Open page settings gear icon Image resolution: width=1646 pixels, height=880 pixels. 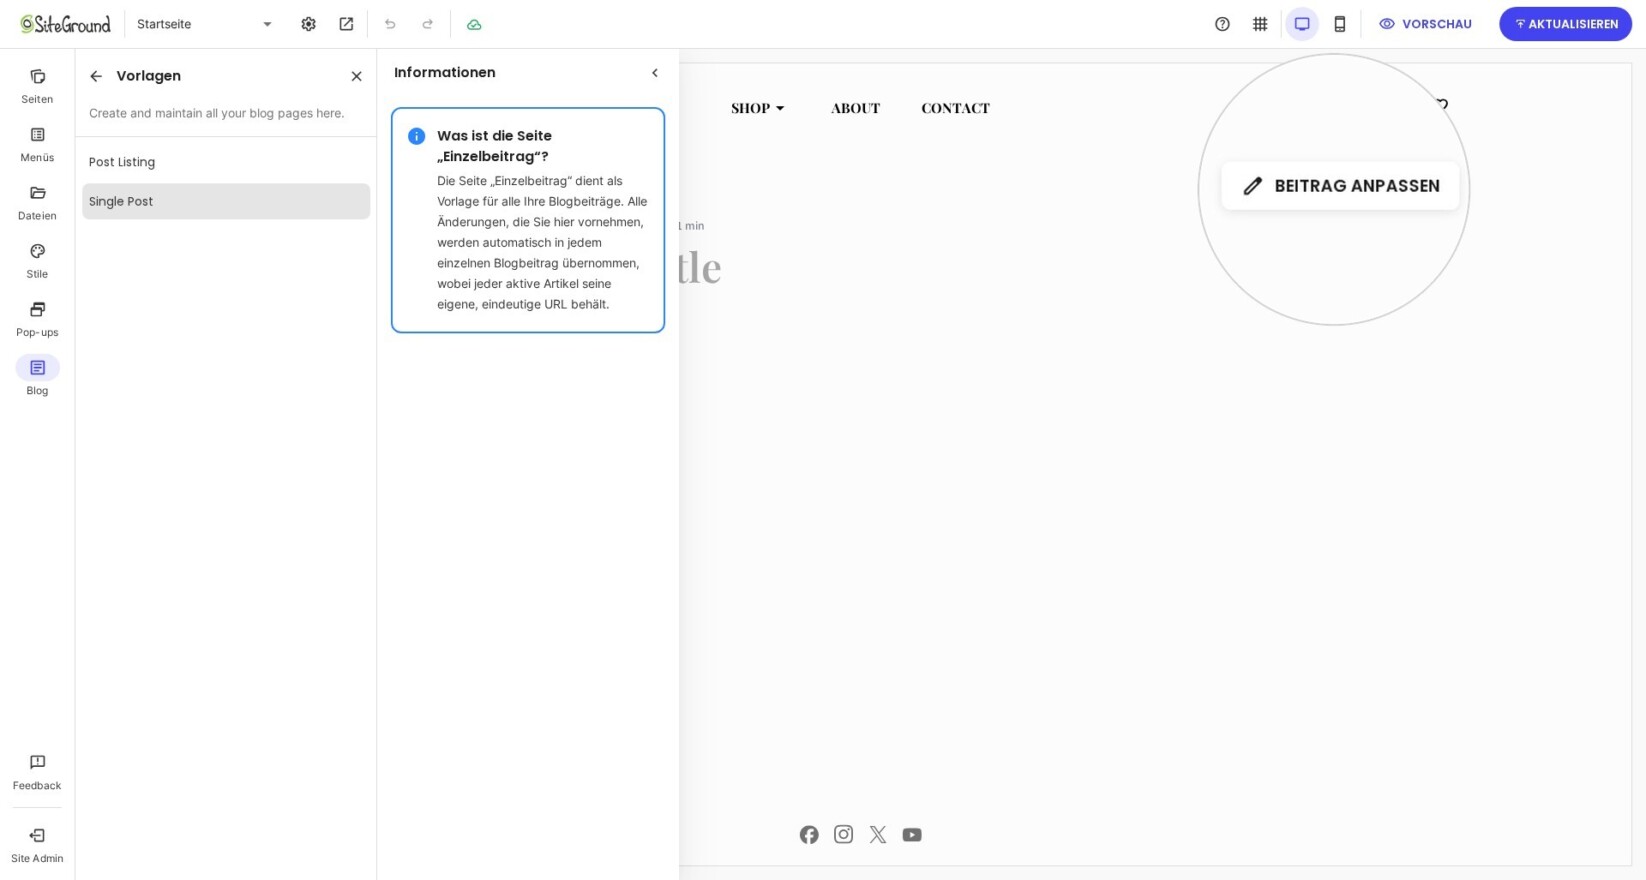(308, 24)
